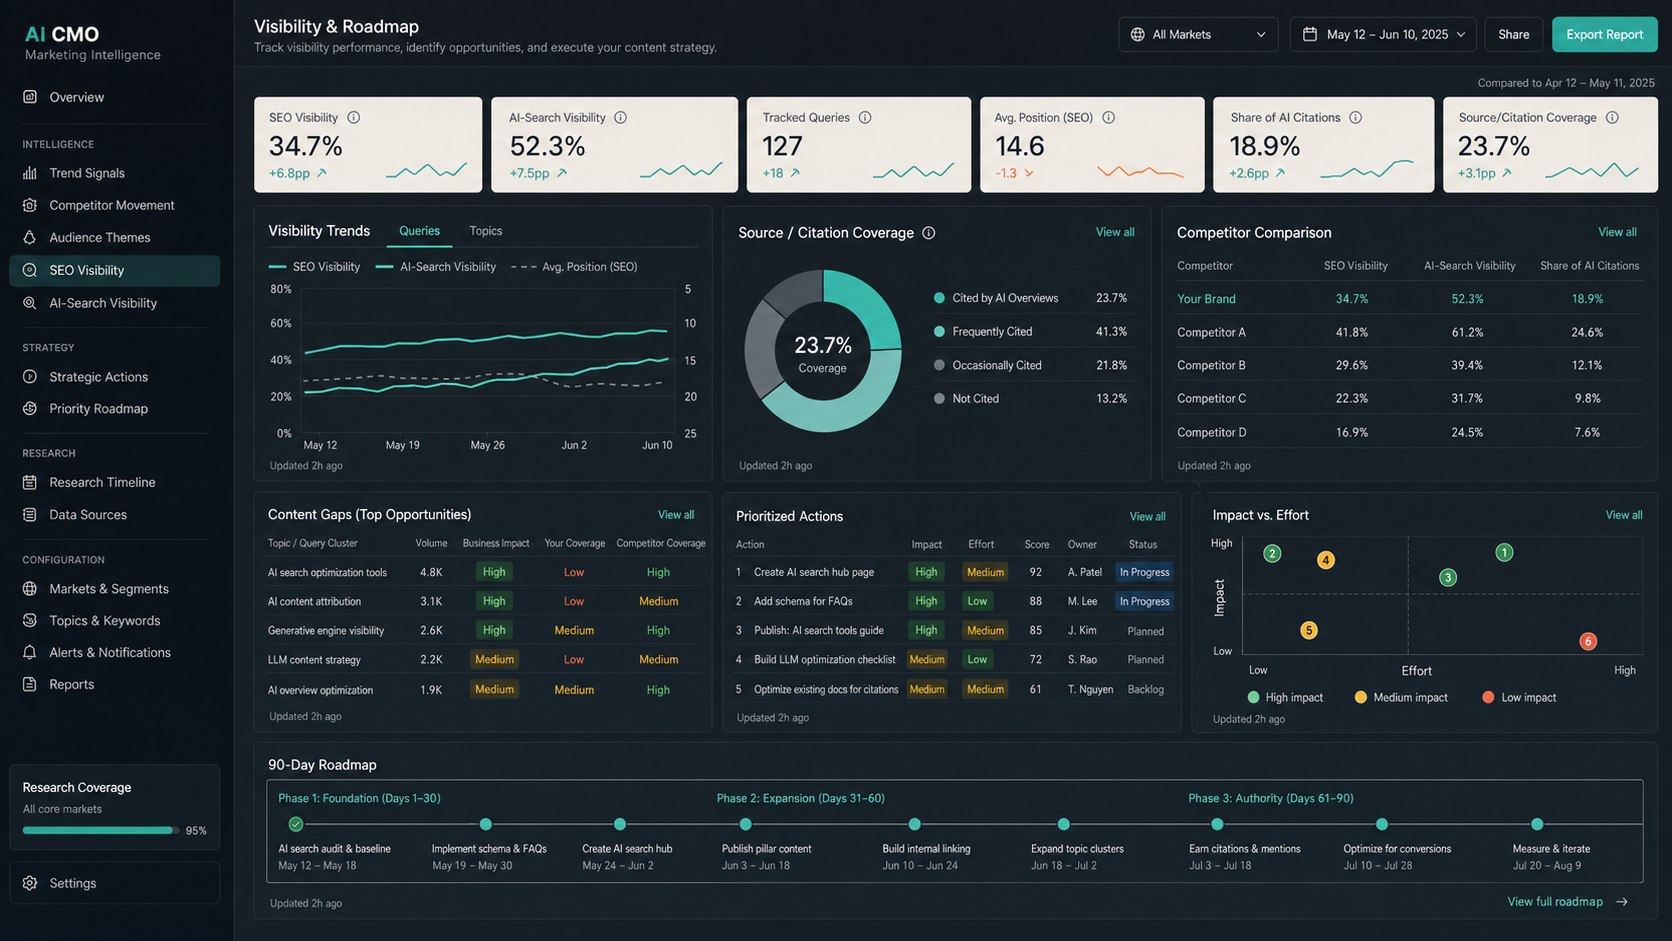Click the Cited by AI Overviews legend dot
Viewport: 1672px width, 941px height.
939,298
